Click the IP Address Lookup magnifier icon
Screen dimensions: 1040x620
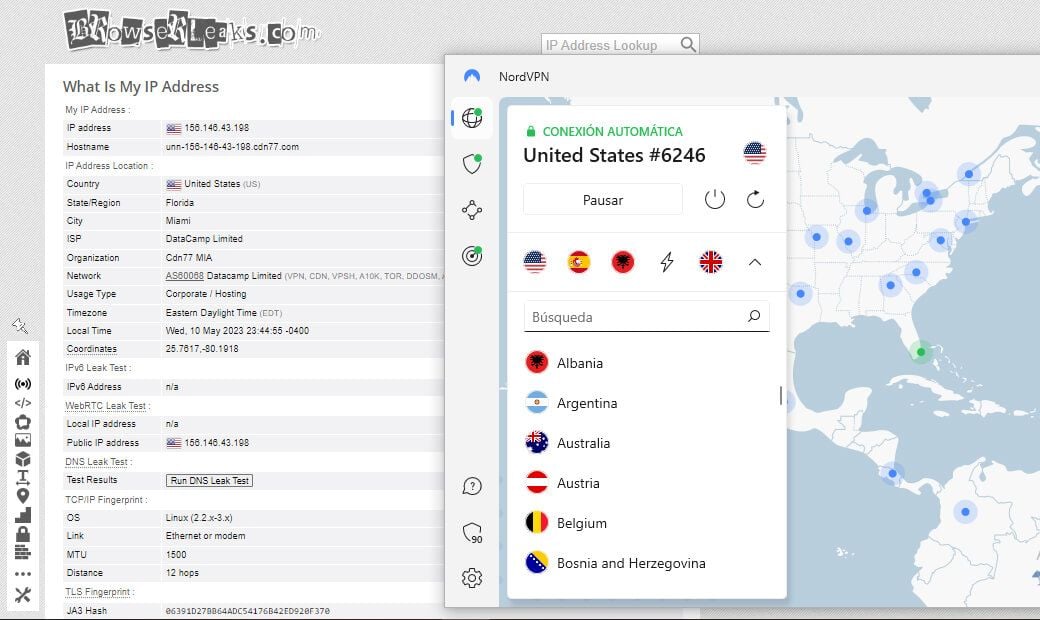pyautogui.click(x=688, y=44)
